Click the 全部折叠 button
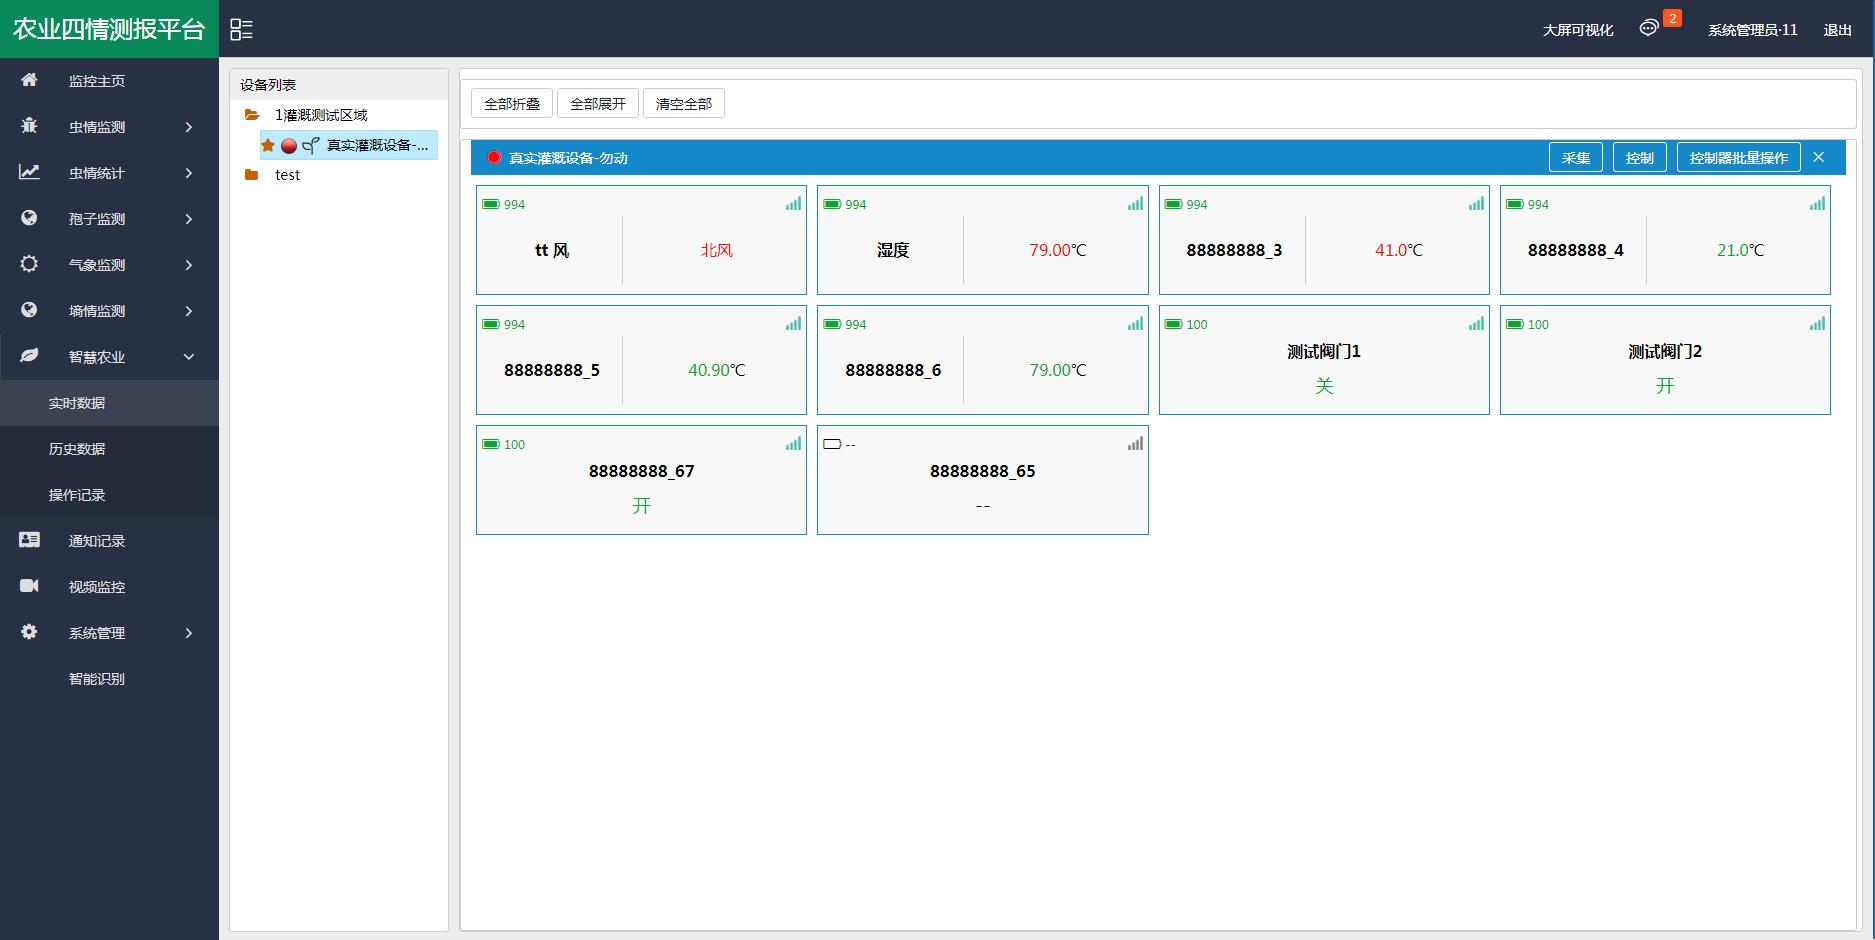The image size is (1875, 940). coord(512,103)
